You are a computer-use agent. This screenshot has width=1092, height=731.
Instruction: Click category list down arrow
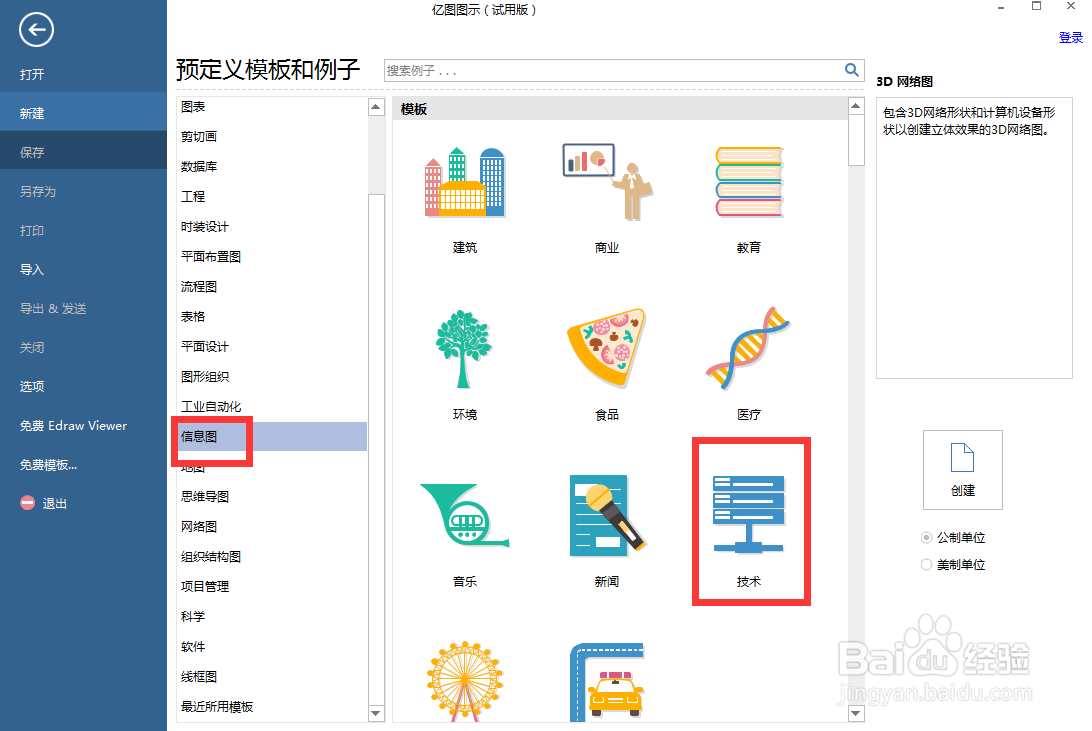pos(376,713)
